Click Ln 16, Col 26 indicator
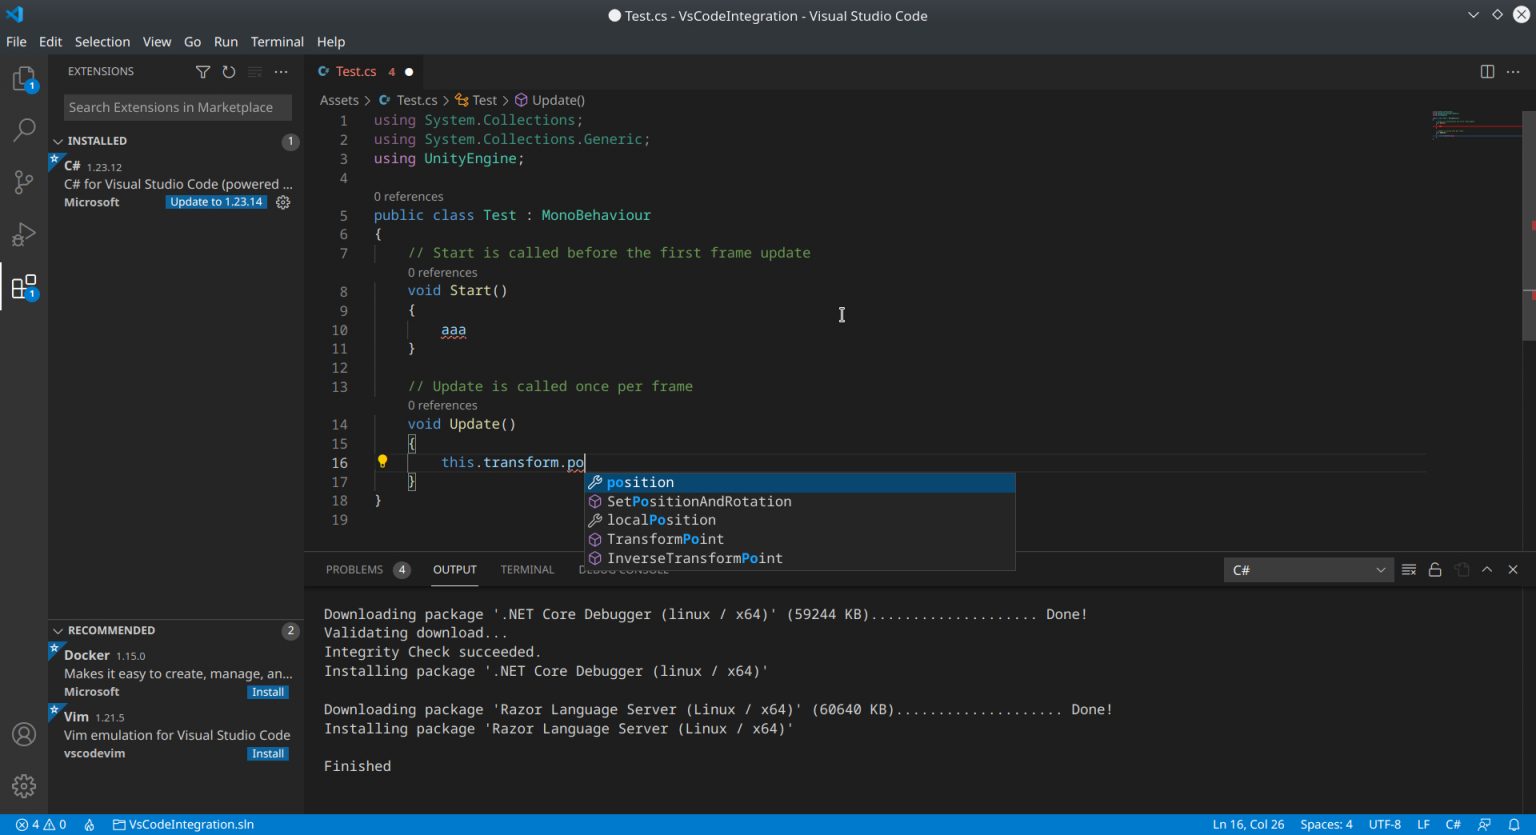The width and height of the screenshot is (1536, 835). point(1248,825)
